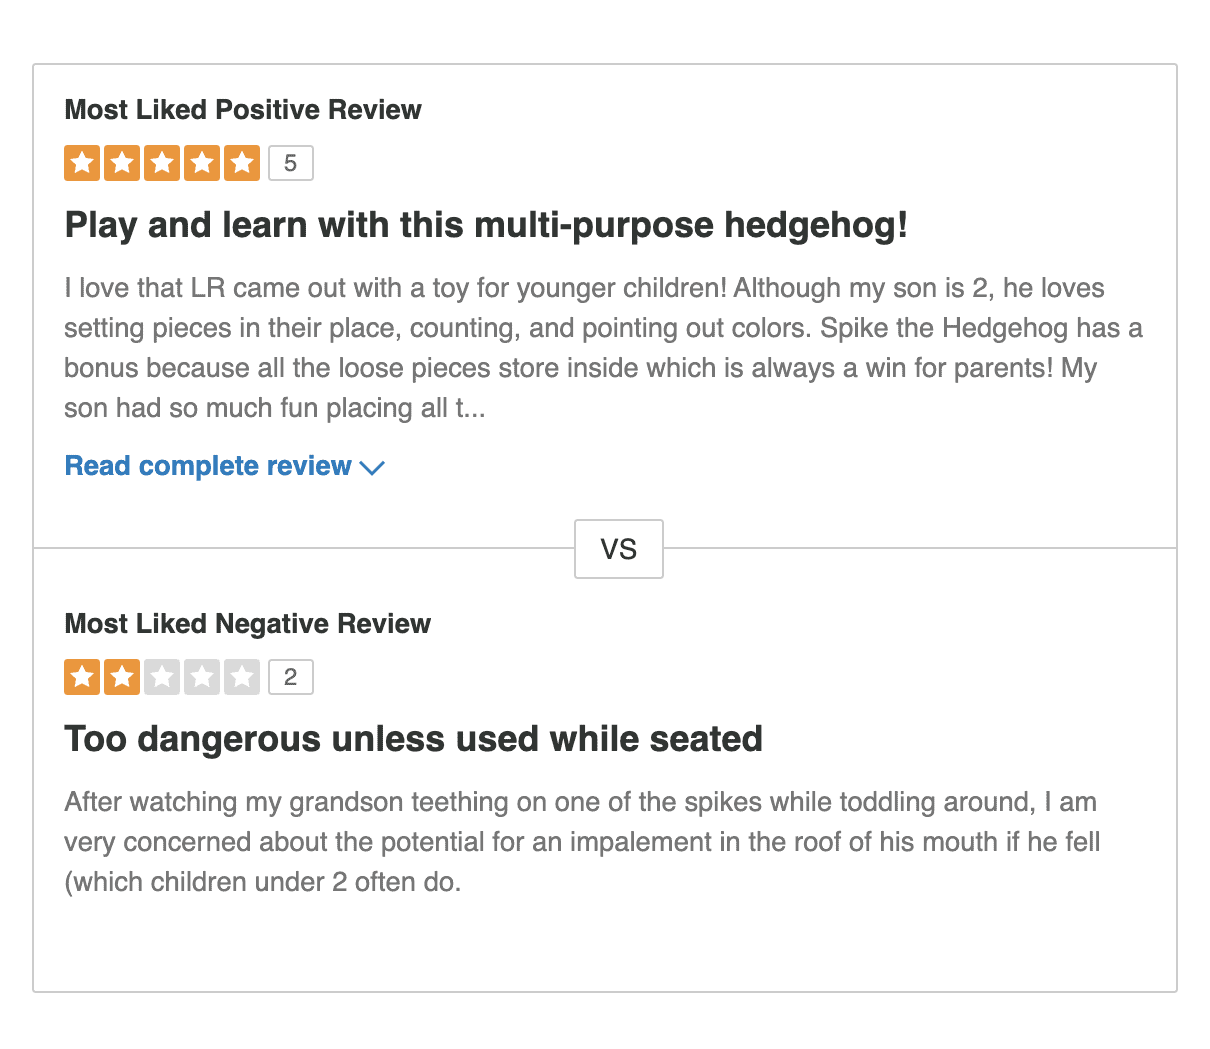This screenshot has height=1049, width=1210.
Task: Select the first star in the positive rating
Action: 82,162
